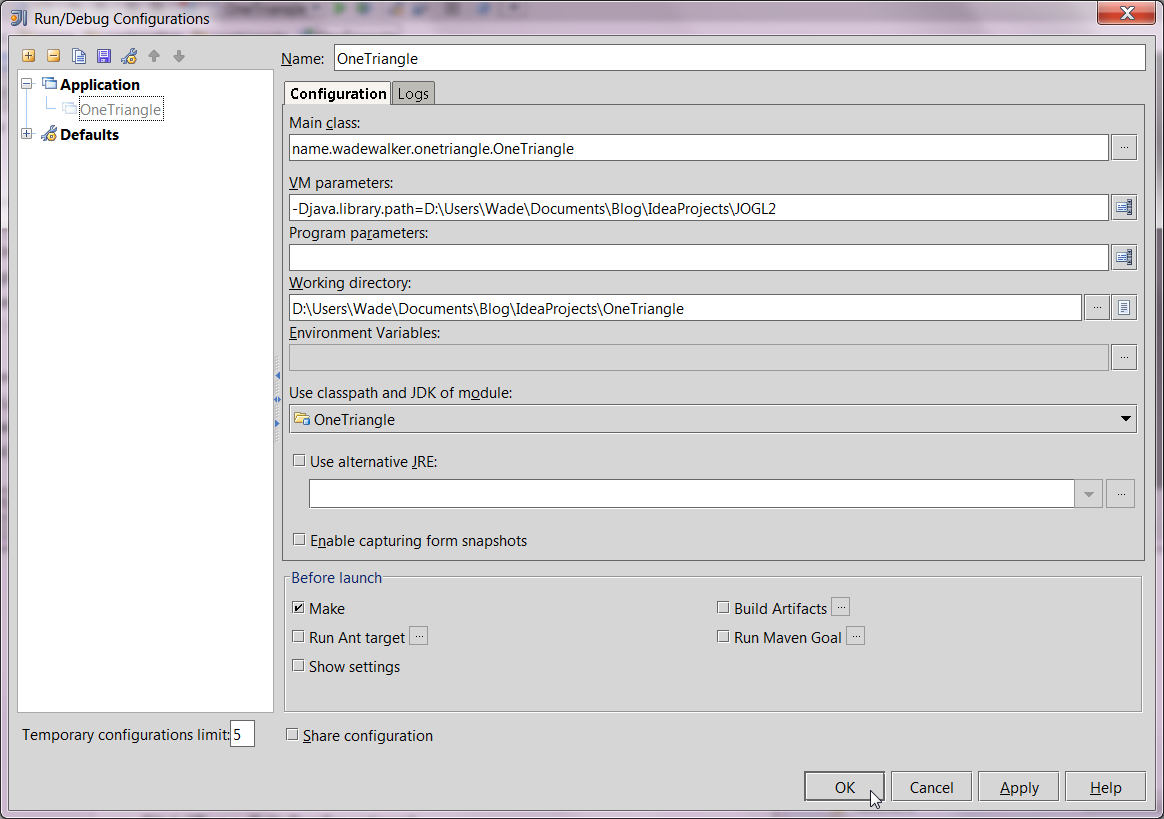Open the Help dialog
1164x819 pixels.
coord(1105,786)
